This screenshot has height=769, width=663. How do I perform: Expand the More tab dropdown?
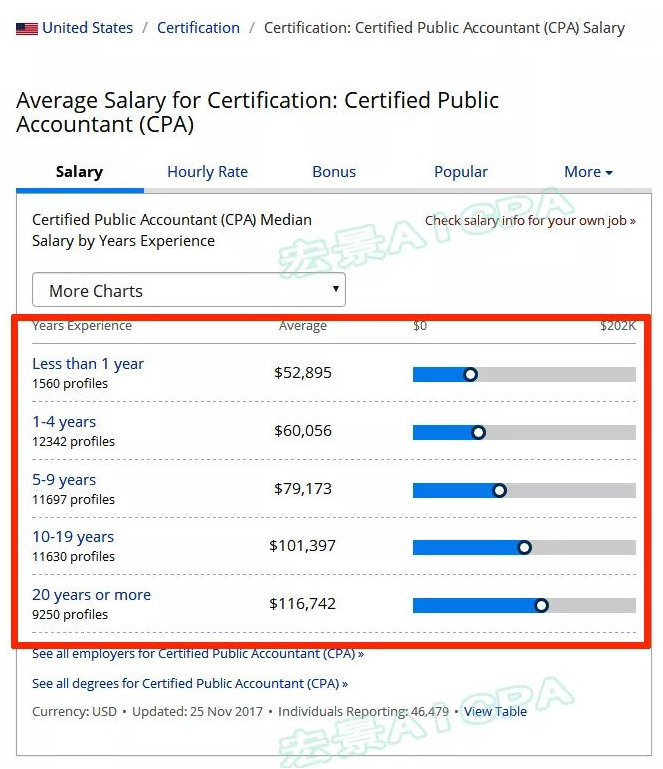(x=588, y=172)
